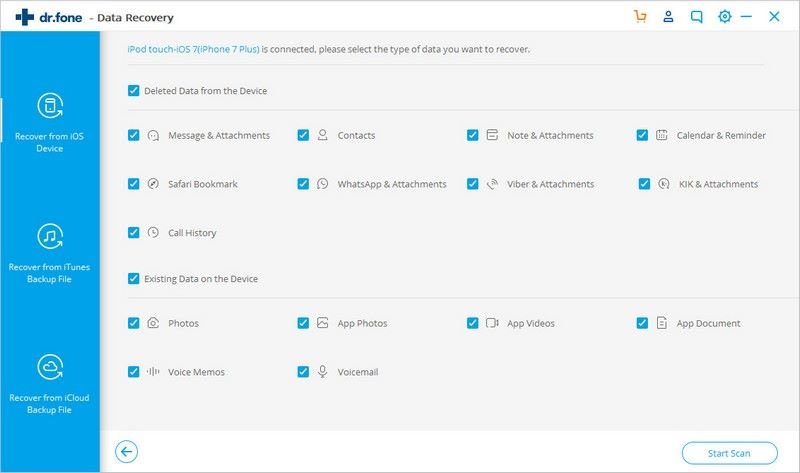Viewport: 800px width, 473px height.
Task: Click the Start Scan button
Action: tap(730, 453)
